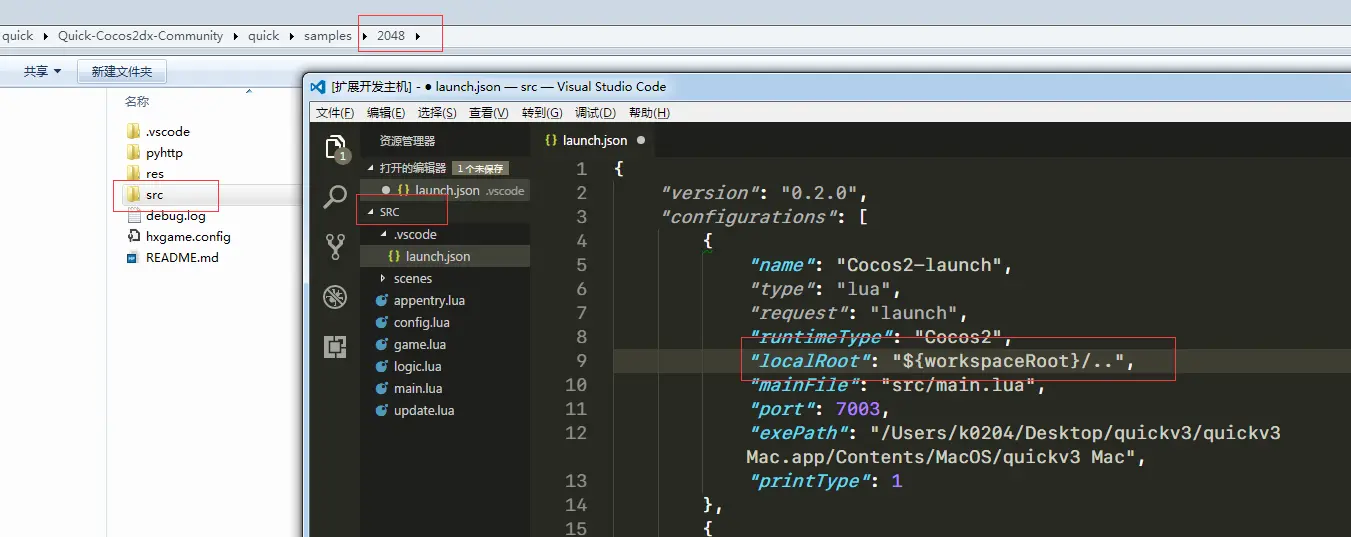Click the 新建文件夹 button
Screen dimensions: 1351x537
pyautogui.click(x=122, y=71)
